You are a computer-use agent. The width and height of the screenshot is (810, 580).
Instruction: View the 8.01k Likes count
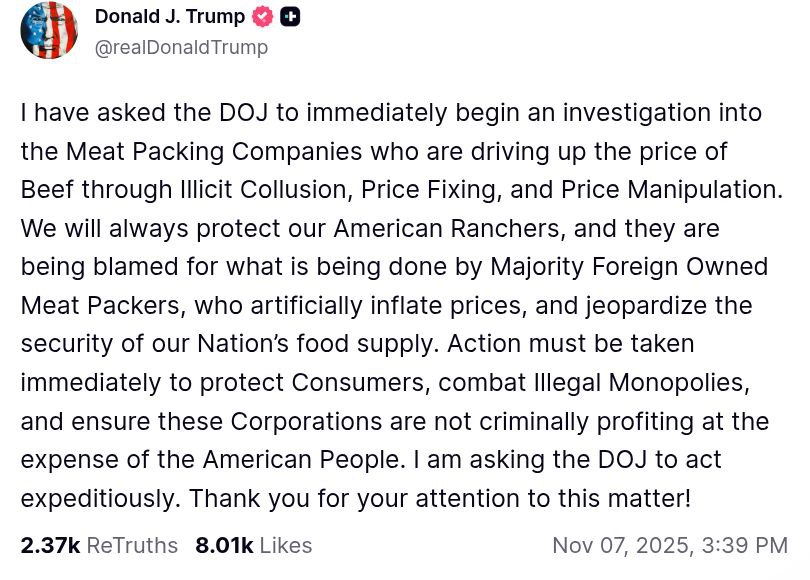coord(224,546)
